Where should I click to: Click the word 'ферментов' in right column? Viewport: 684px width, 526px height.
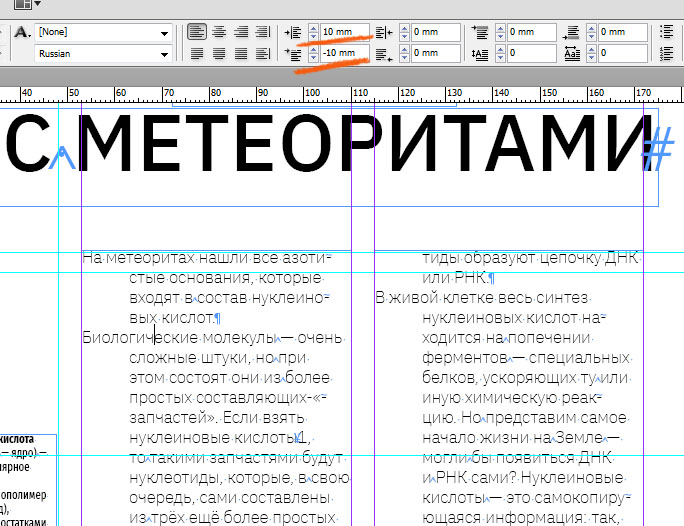[x=465, y=358]
